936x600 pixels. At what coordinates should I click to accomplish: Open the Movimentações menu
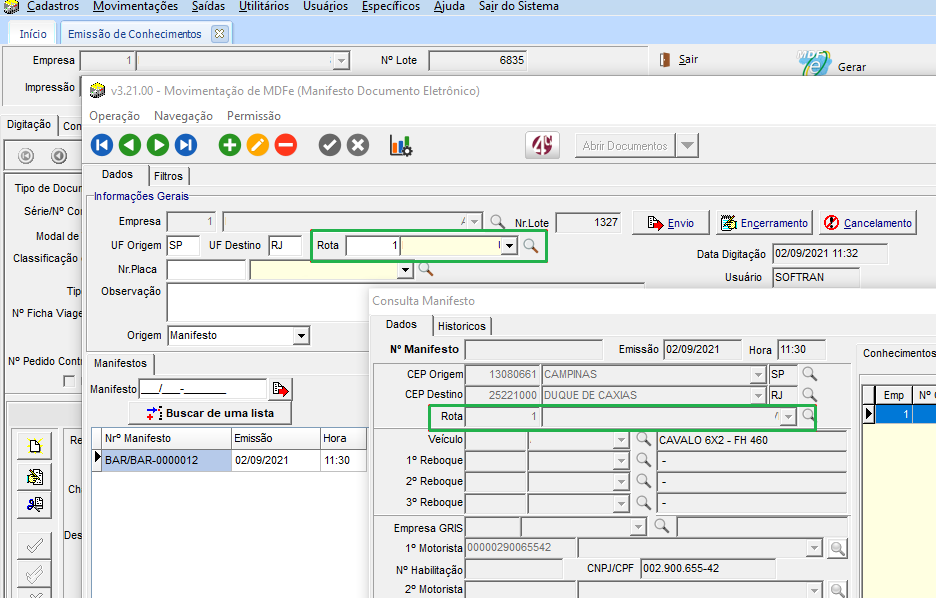pos(135,6)
